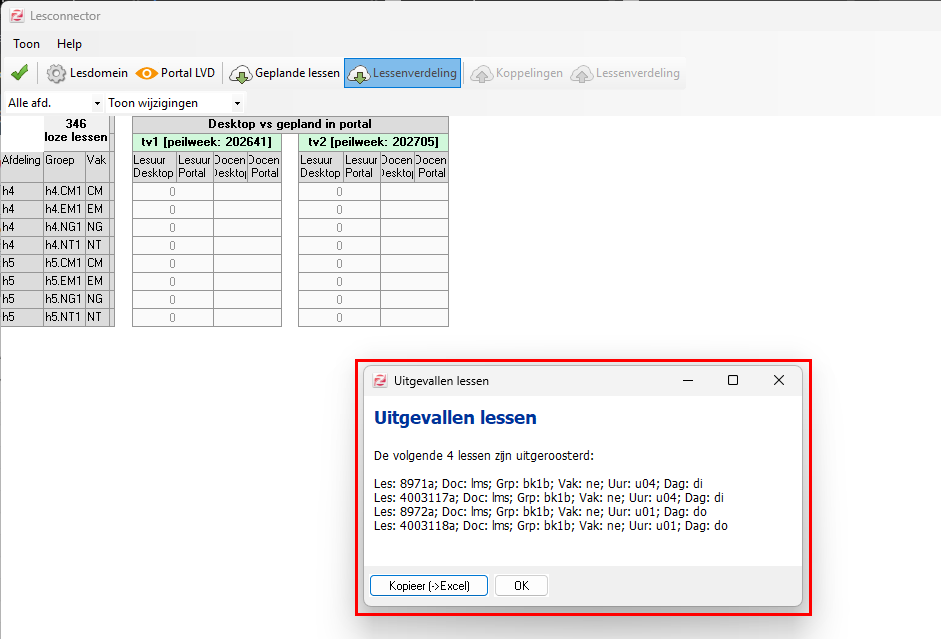The width and height of the screenshot is (941, 639).
Task: Click the greyed Lessenverdeling upload icon
Action: (582, 74)
